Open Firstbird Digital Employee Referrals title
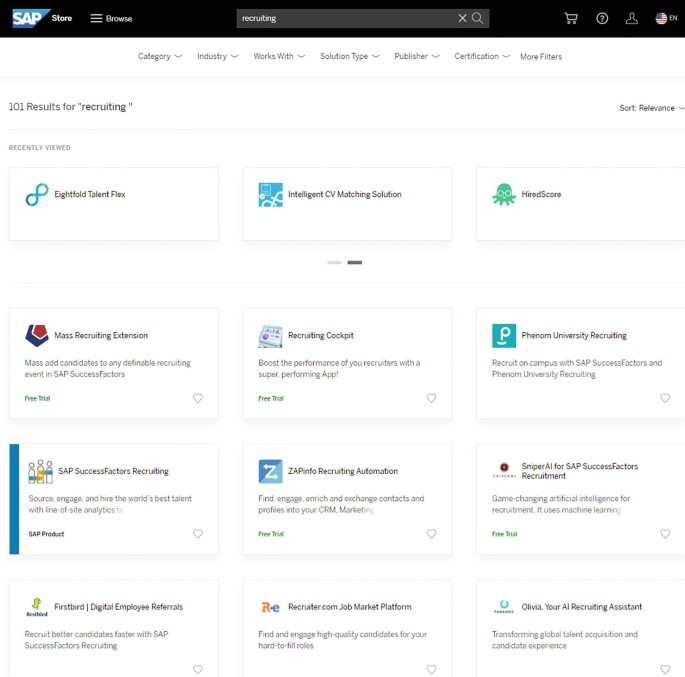Viewport: 685px width, 677px height. click(118, 607)
